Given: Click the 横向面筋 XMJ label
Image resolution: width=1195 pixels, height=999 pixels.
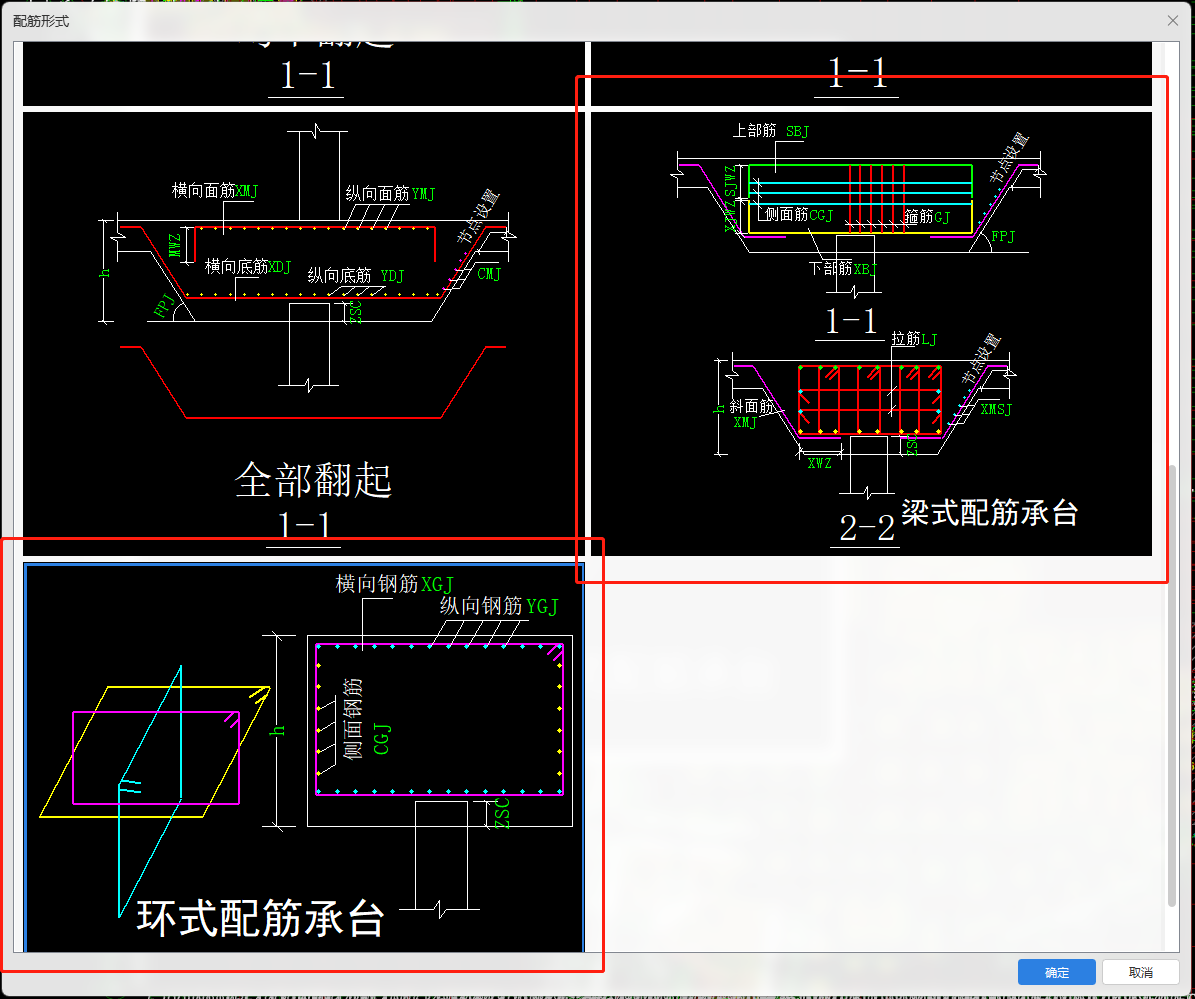Looking at the screenshot, I should (x=215, y=191).
